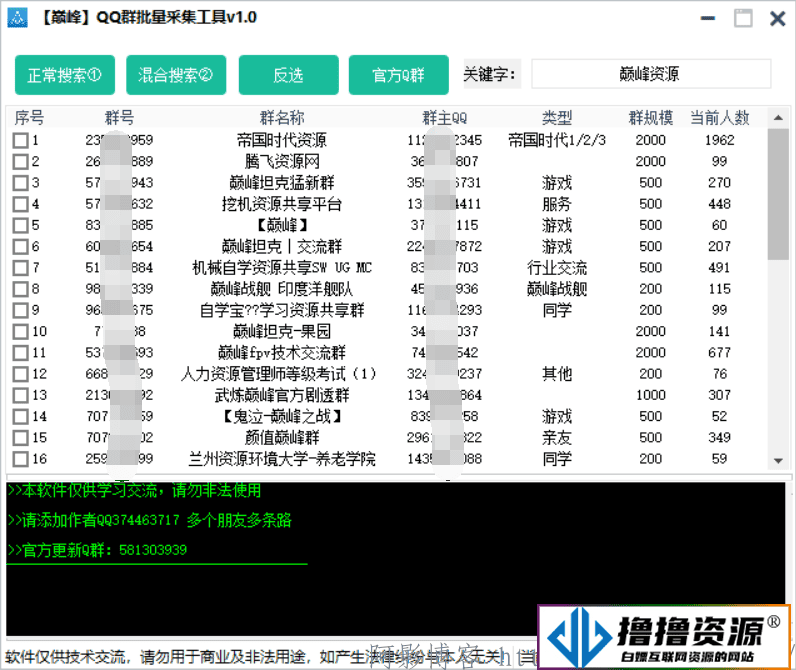
Task: Tick the checkbox for 腾飞资源网
Action: pos(20,161)
